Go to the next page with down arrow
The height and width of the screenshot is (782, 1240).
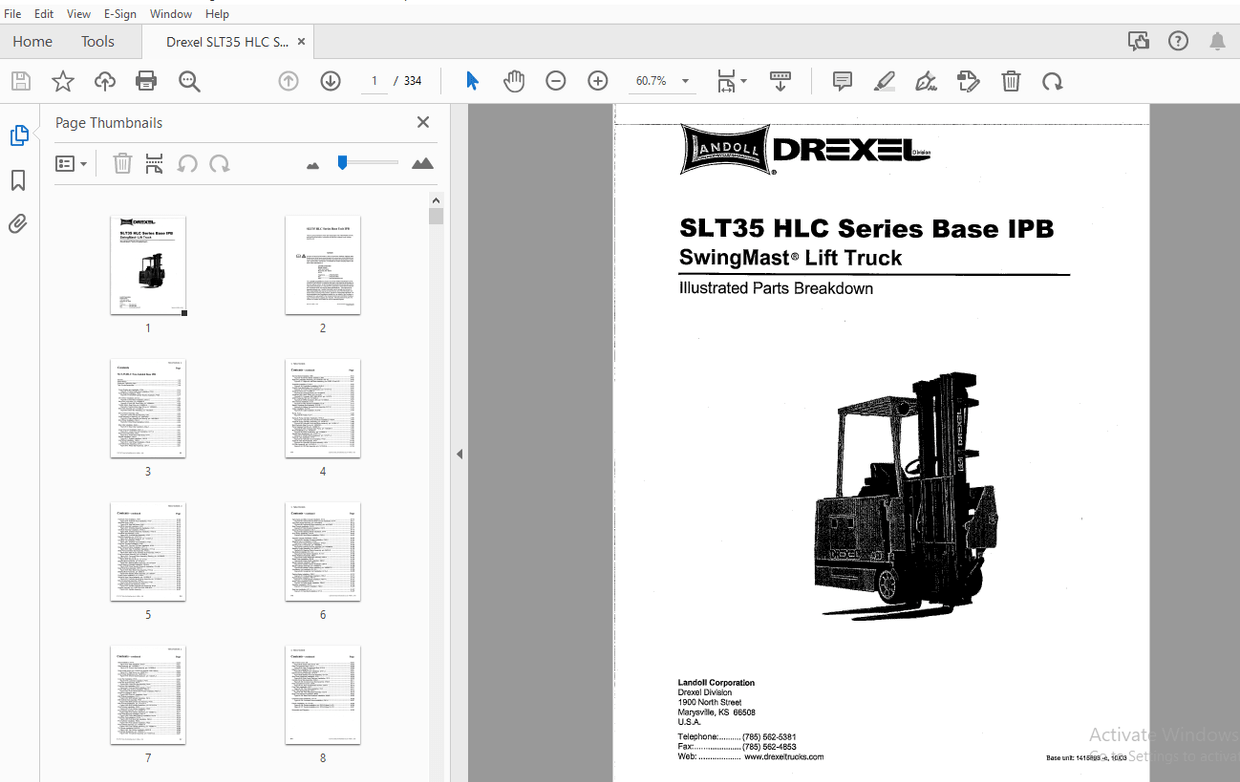330,80
